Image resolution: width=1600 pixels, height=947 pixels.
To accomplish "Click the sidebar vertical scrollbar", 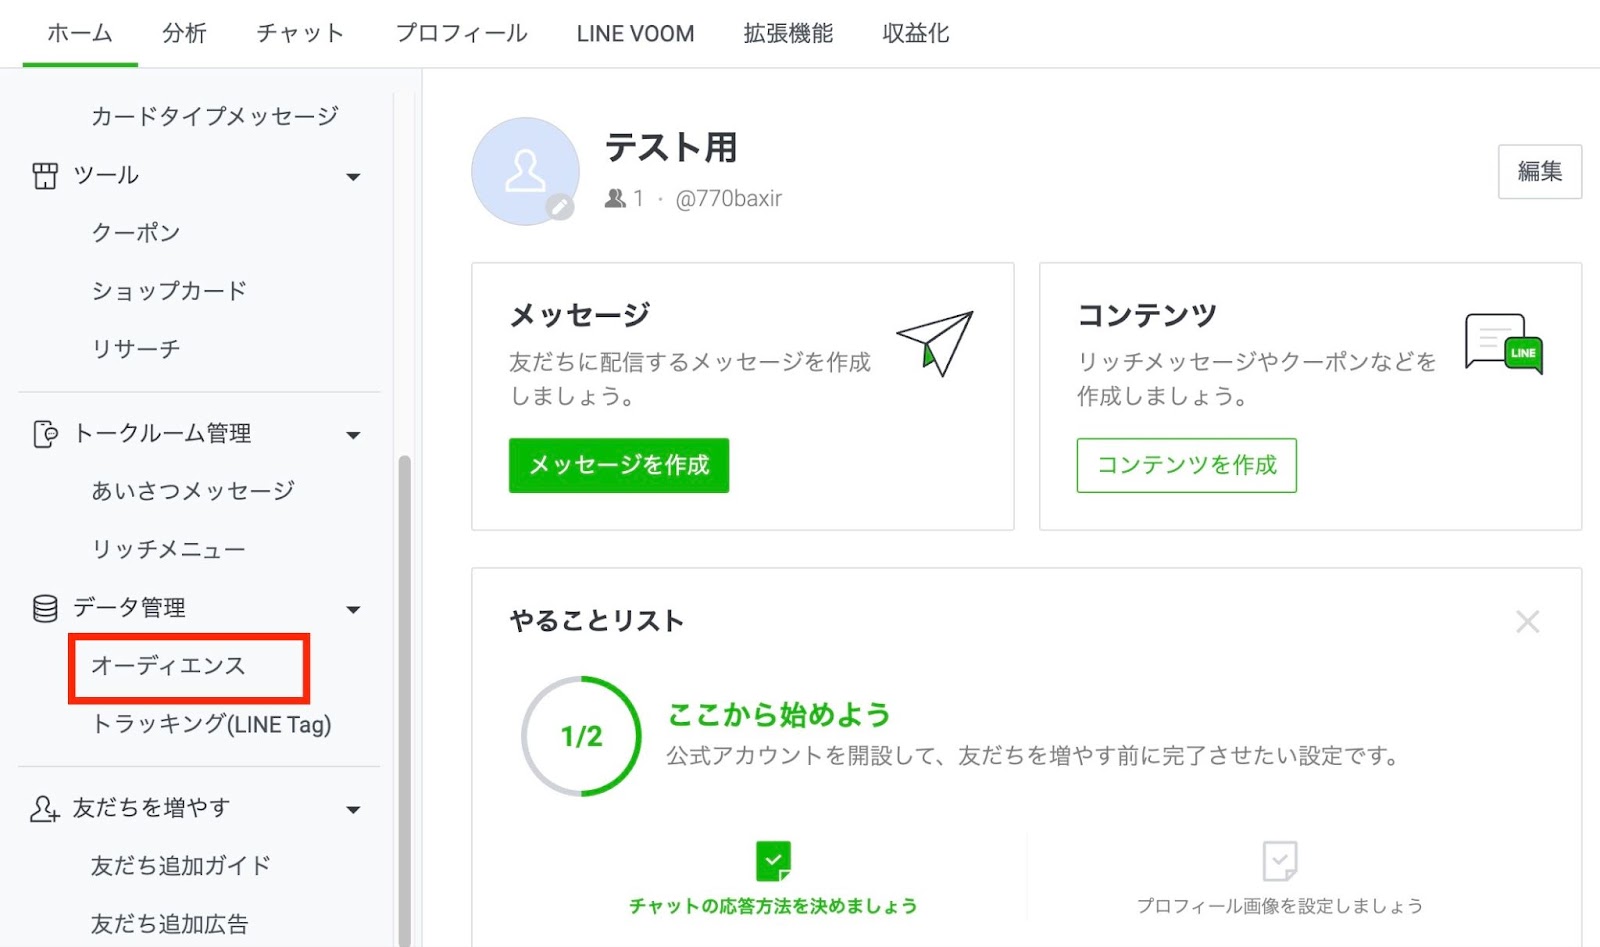I will [x=405, y=700].
